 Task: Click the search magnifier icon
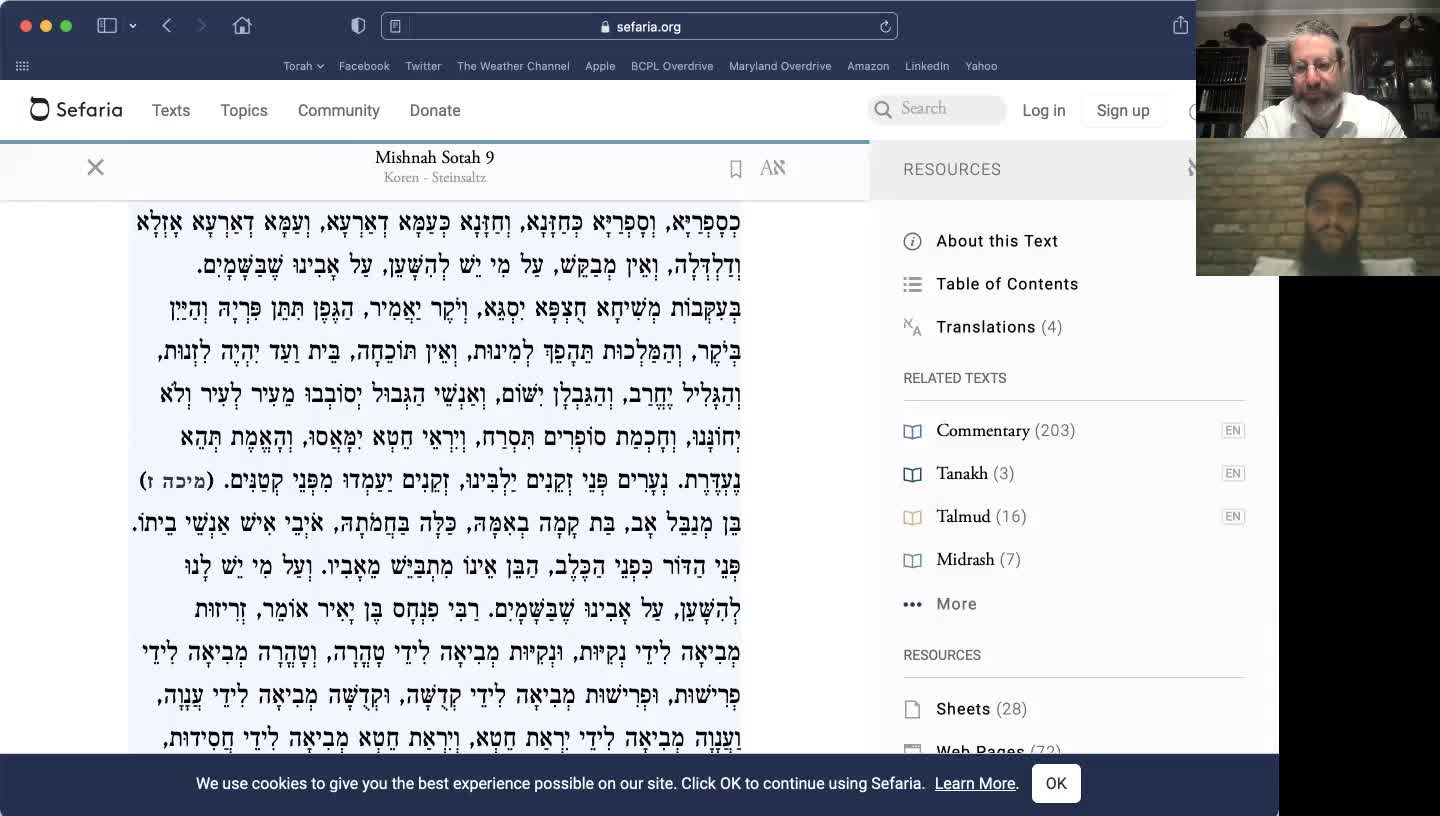(883, 110)
